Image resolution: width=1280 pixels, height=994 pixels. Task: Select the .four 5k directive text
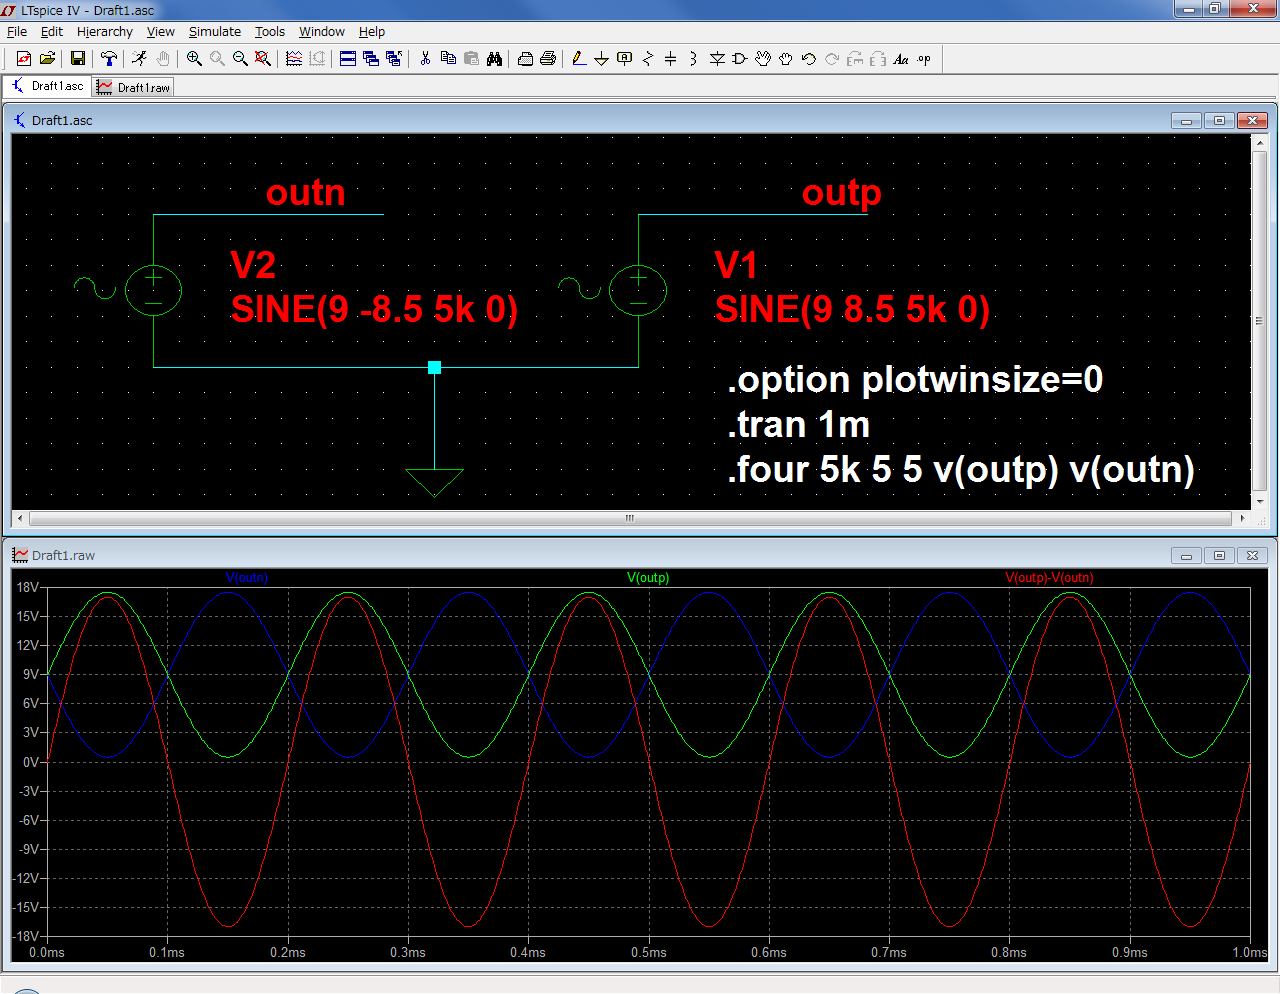point(961,469)
